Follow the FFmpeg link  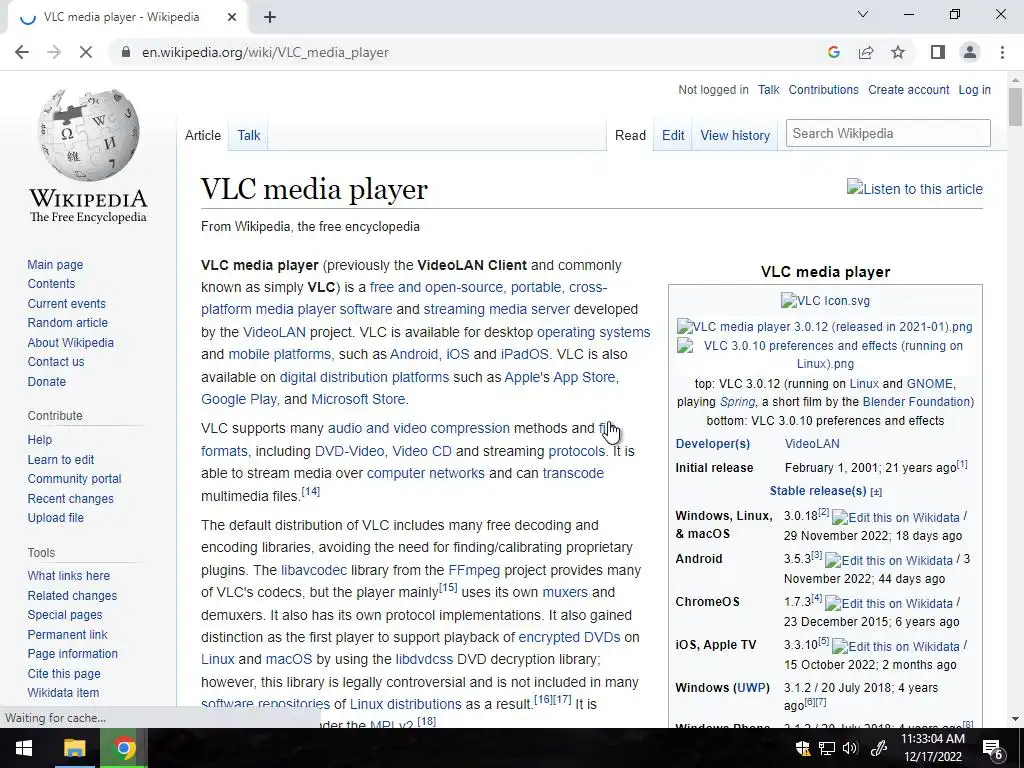tap(474, 570)
